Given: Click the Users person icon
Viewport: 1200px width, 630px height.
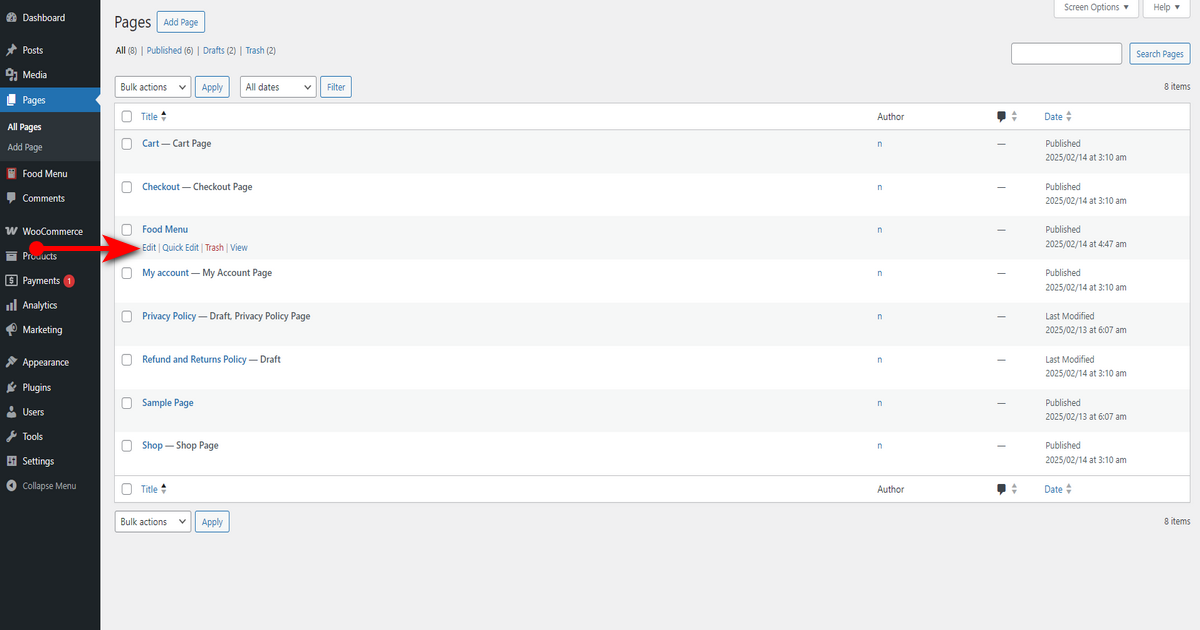Looking at the screenshot, I should tap(11, 412).
